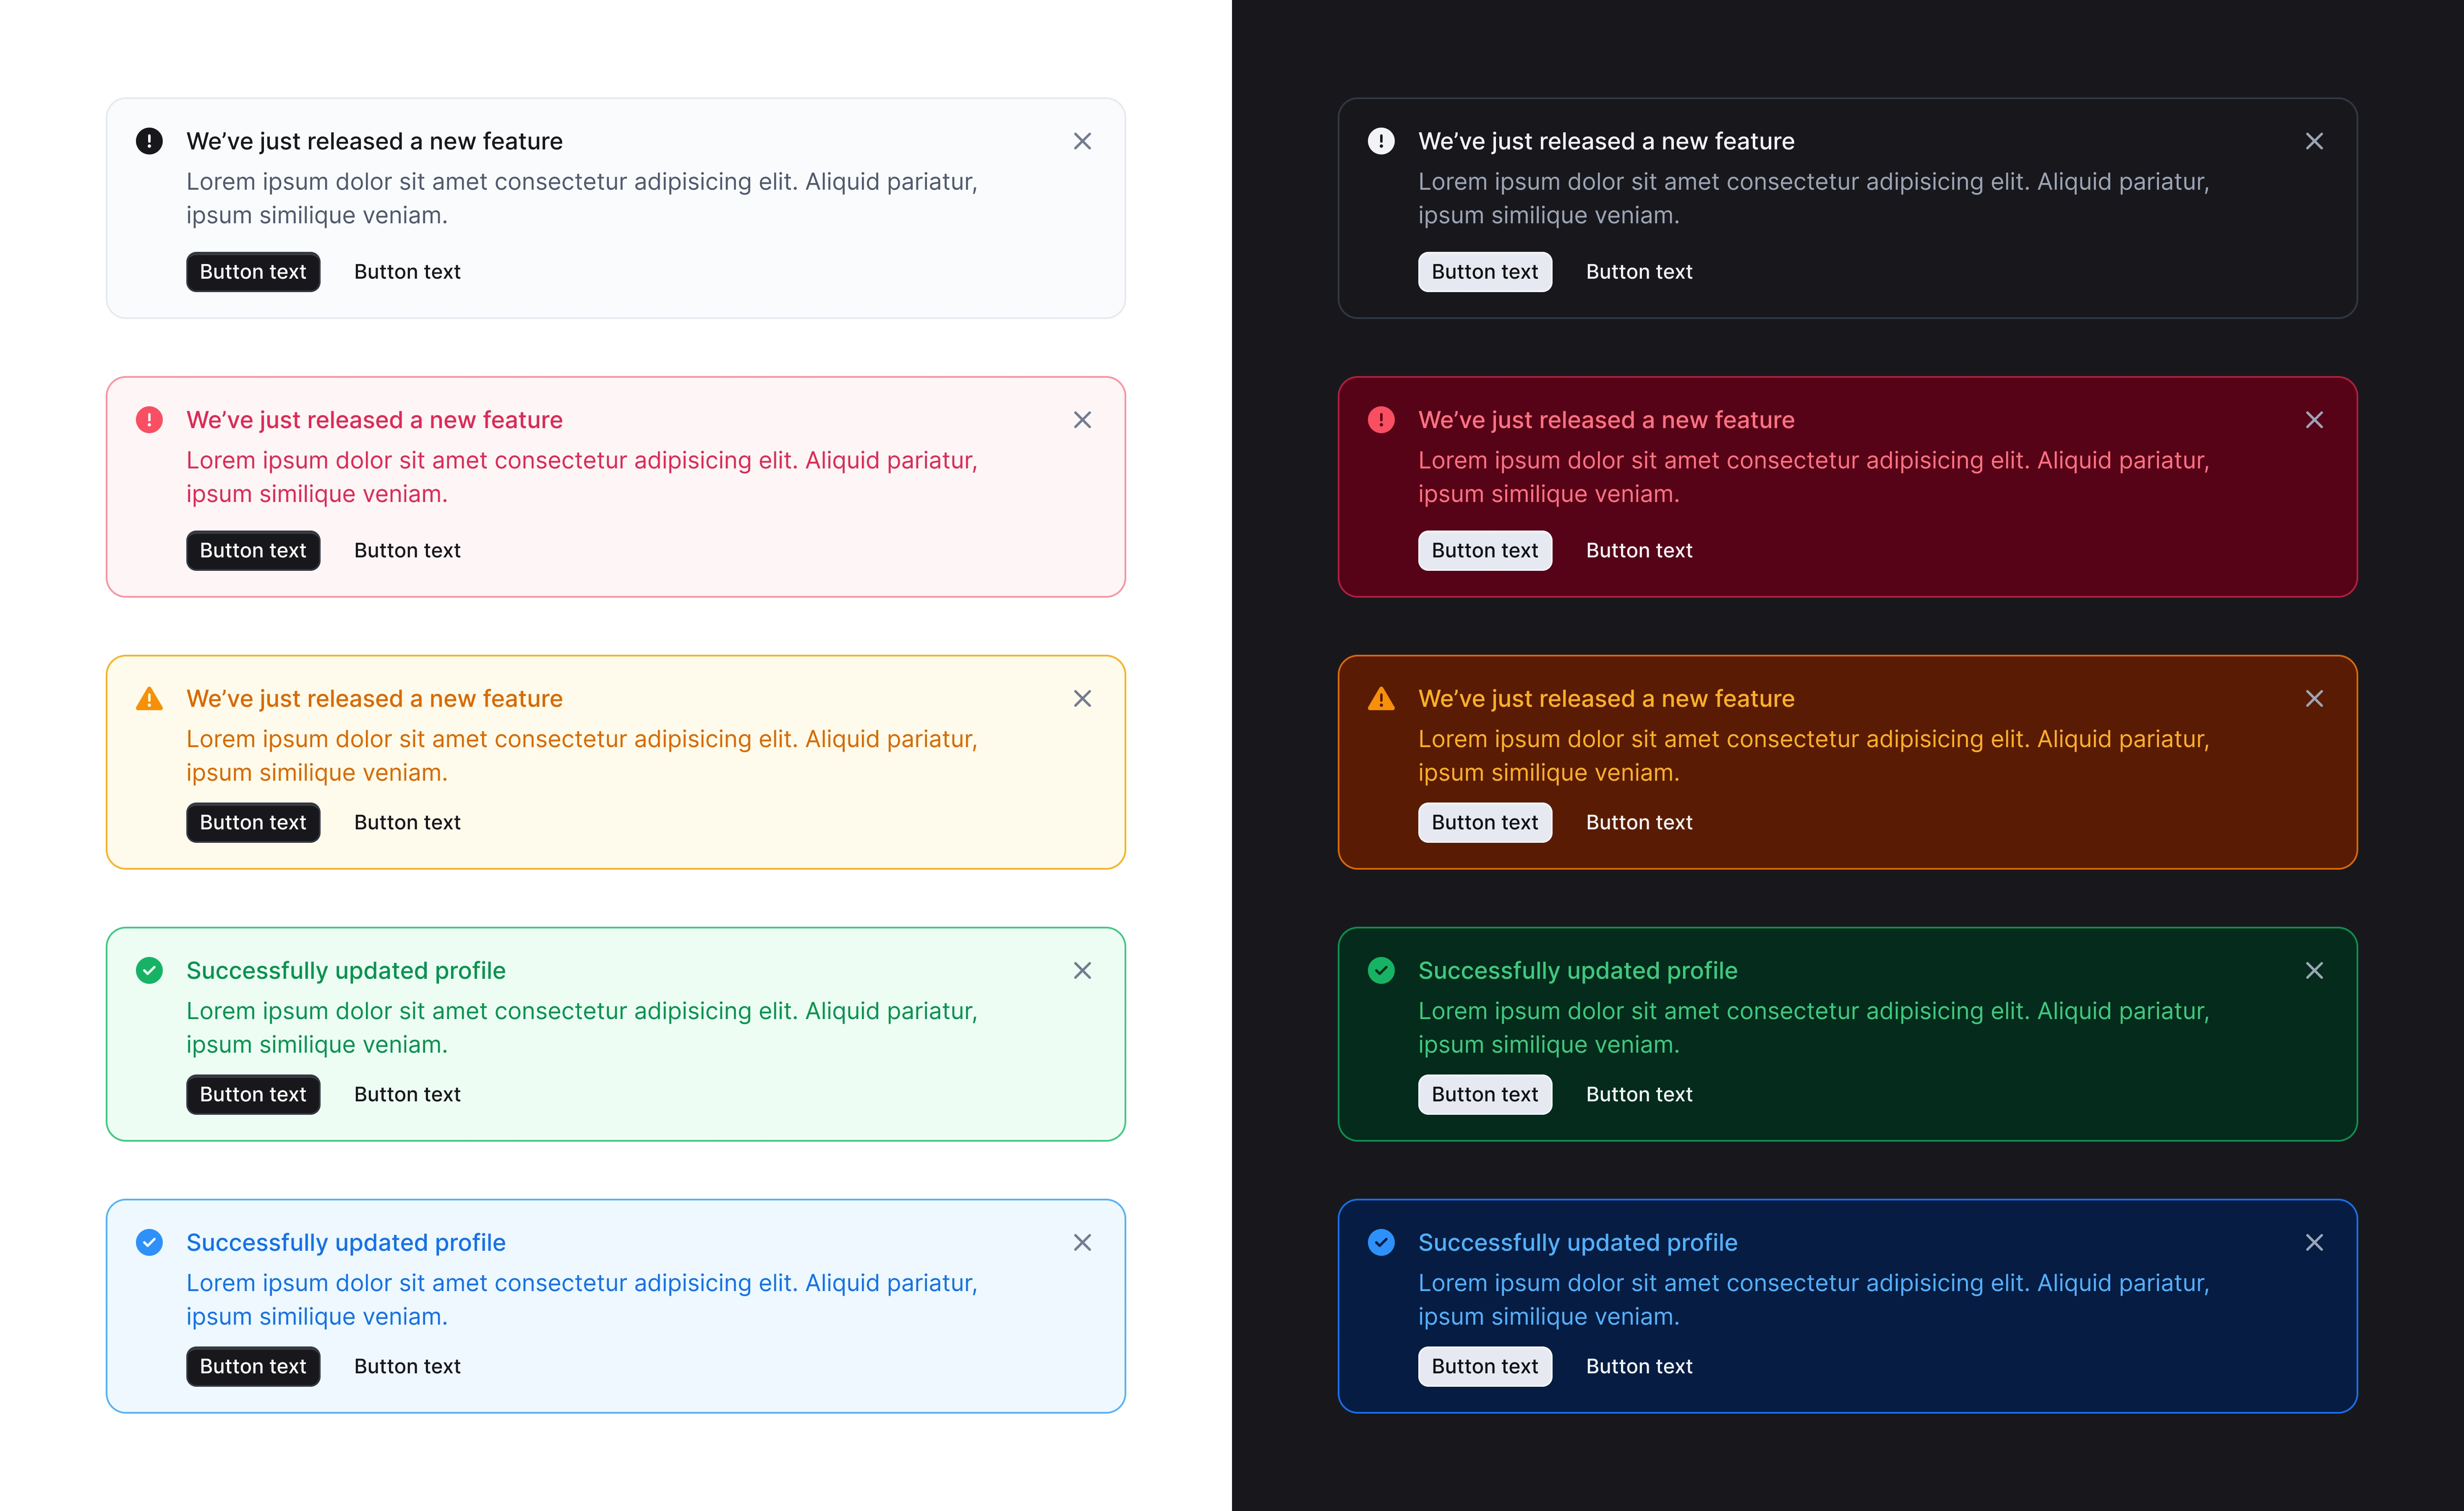
Task: Close the light yellow warning alert
Action: [x=1082, y=699]
